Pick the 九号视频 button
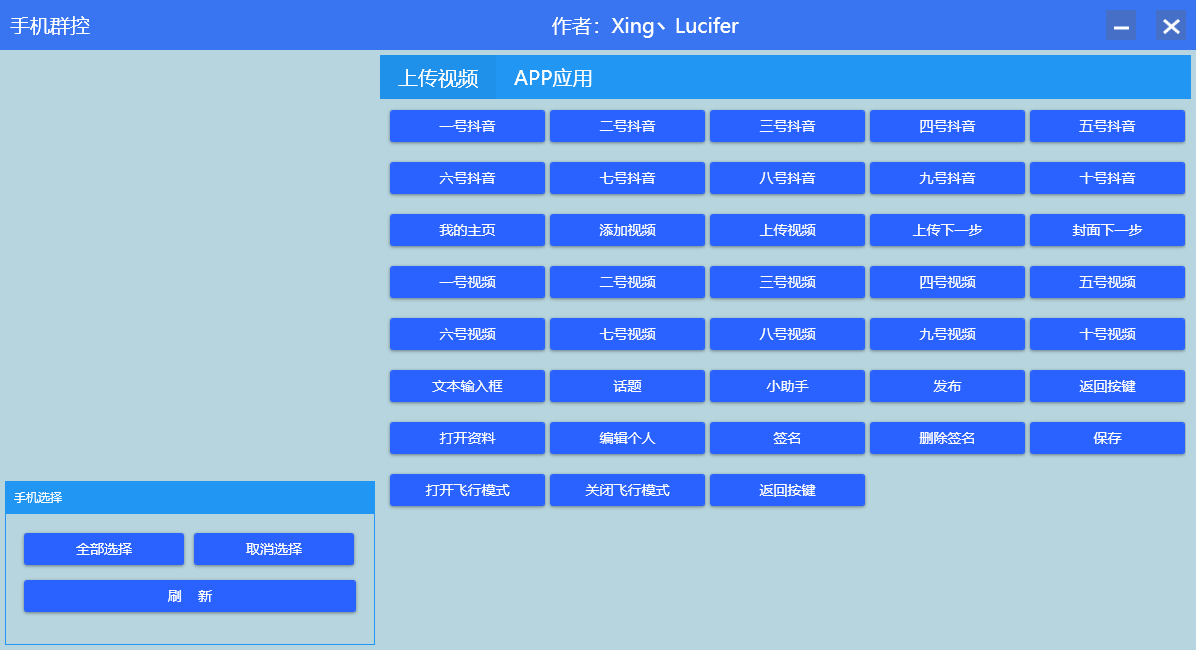 click(947, 334)
